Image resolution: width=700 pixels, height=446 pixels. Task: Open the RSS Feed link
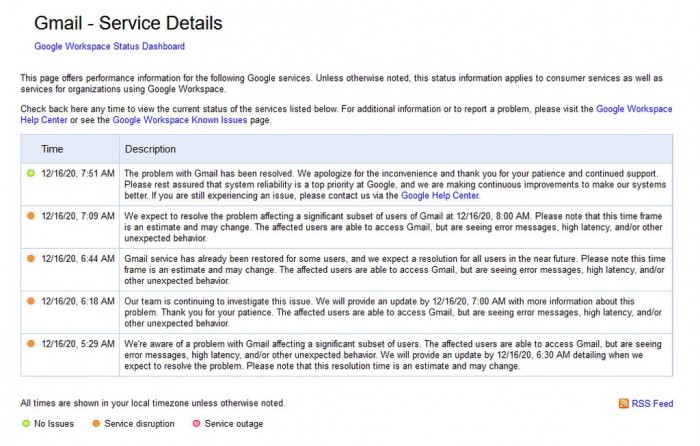click(x=652, y=404)
